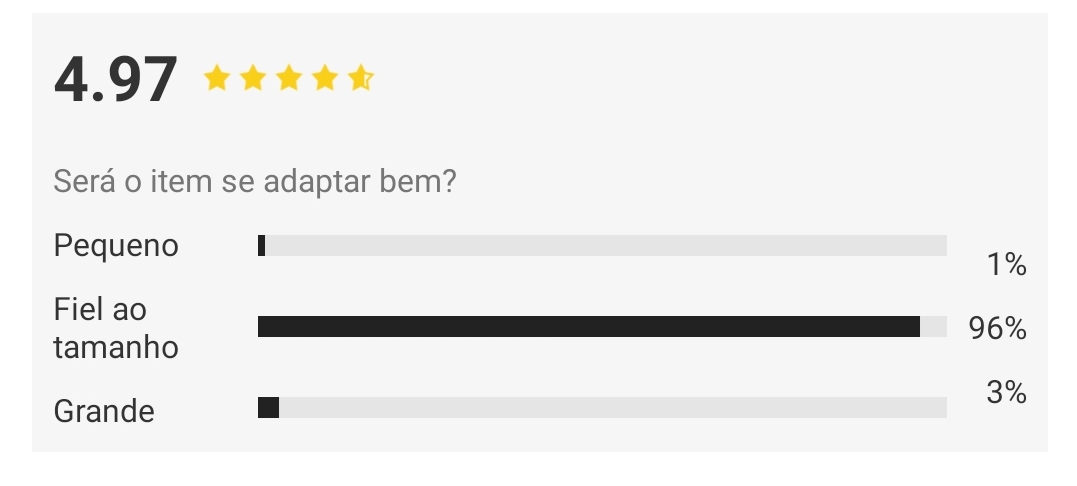Click the third yellow star
1077x486 pixels.
288,78
